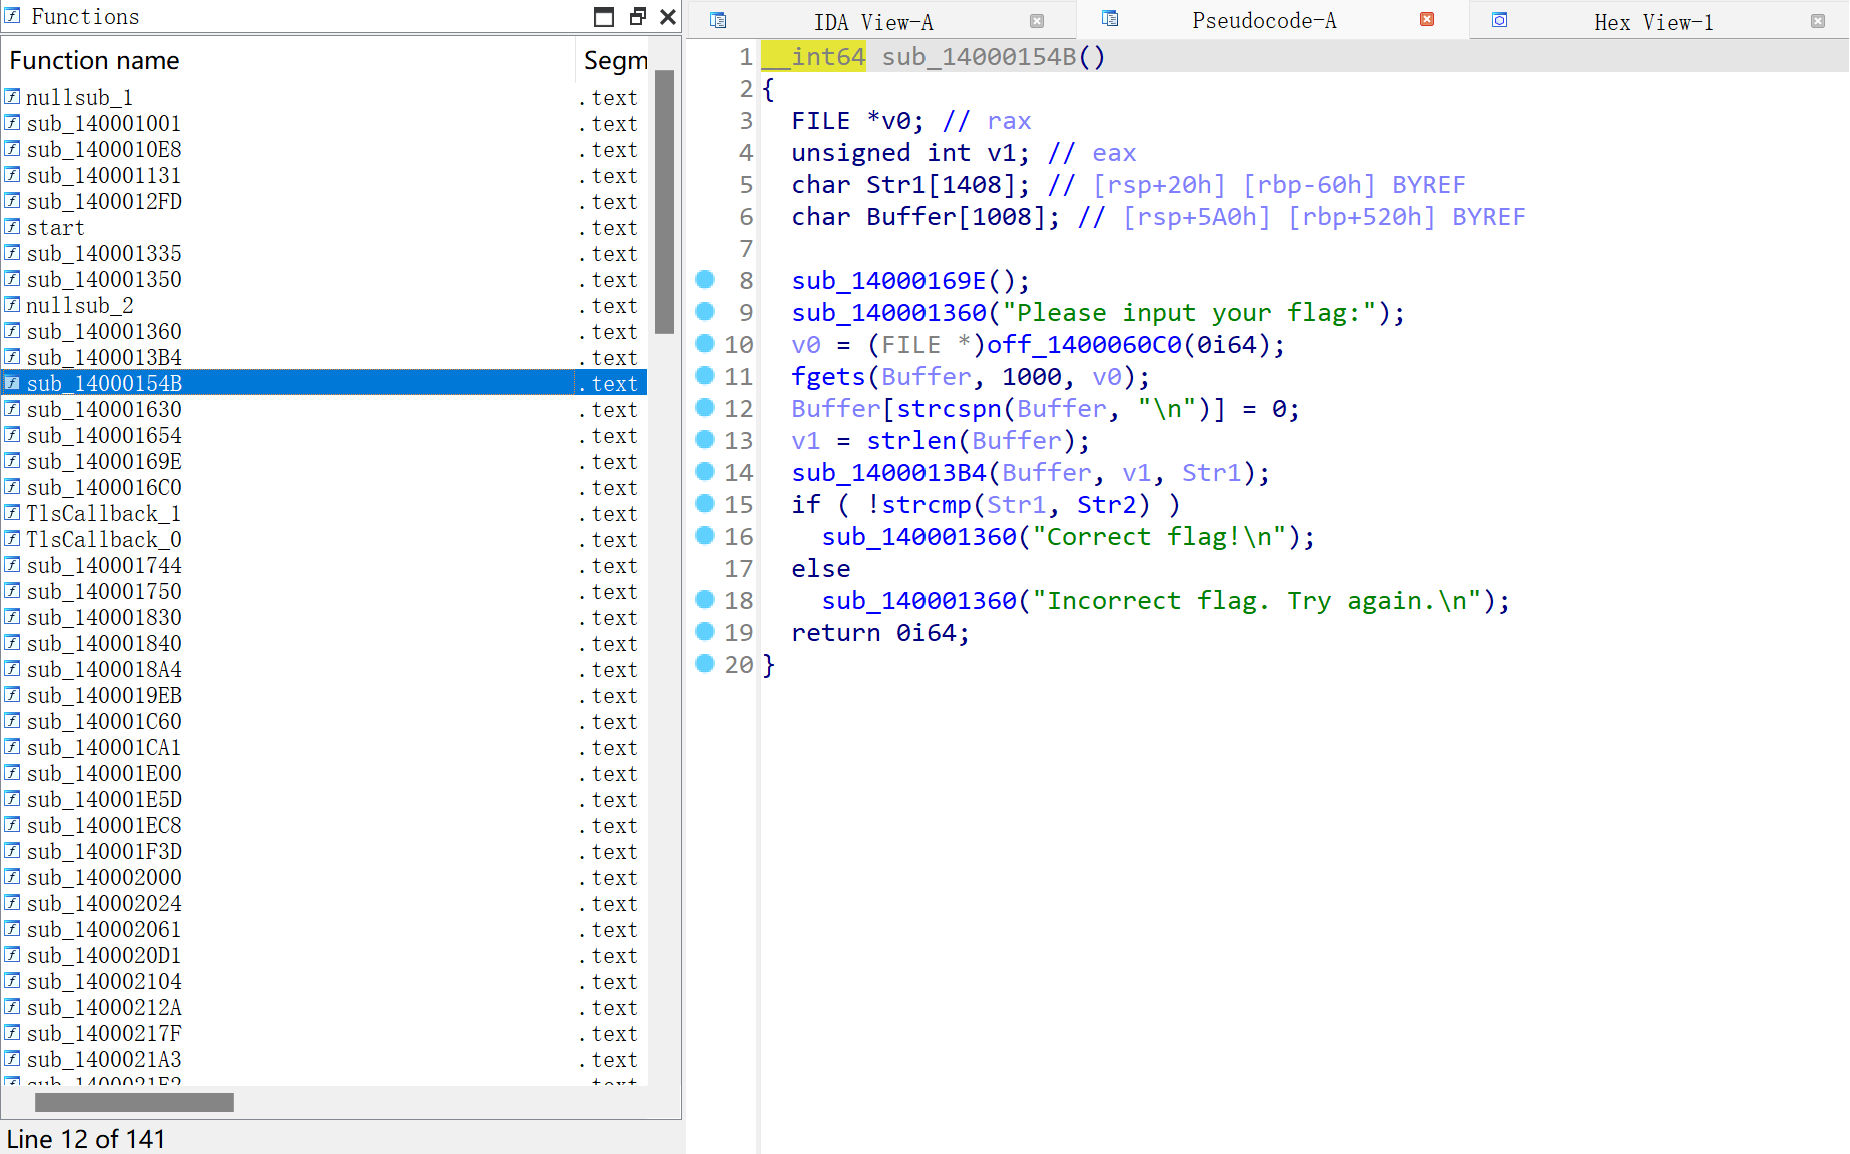
Task: Close the IDA View-A tab
Action: 1037,21
